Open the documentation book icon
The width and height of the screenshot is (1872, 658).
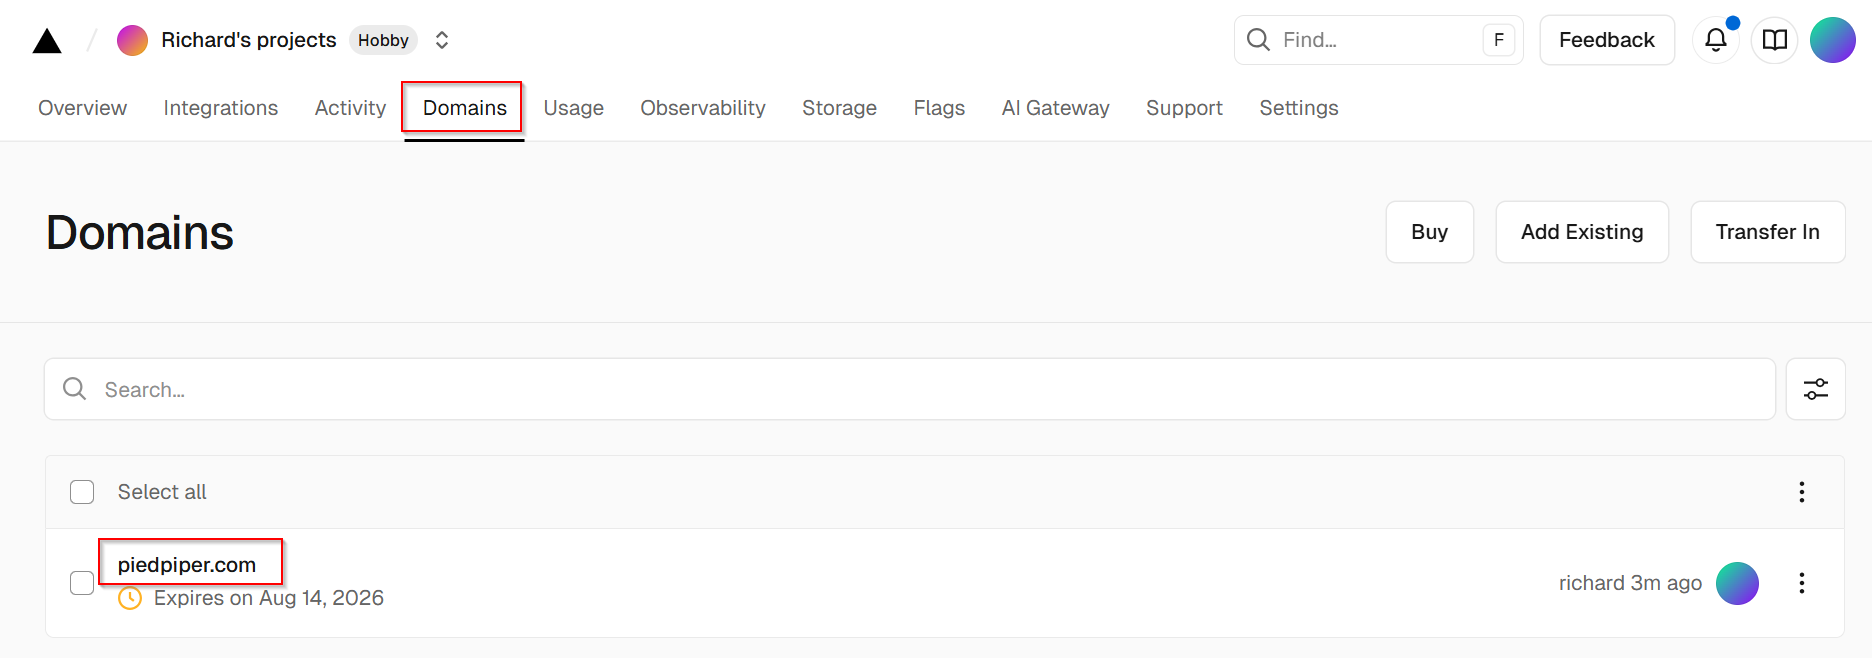tap(1774, 40)
